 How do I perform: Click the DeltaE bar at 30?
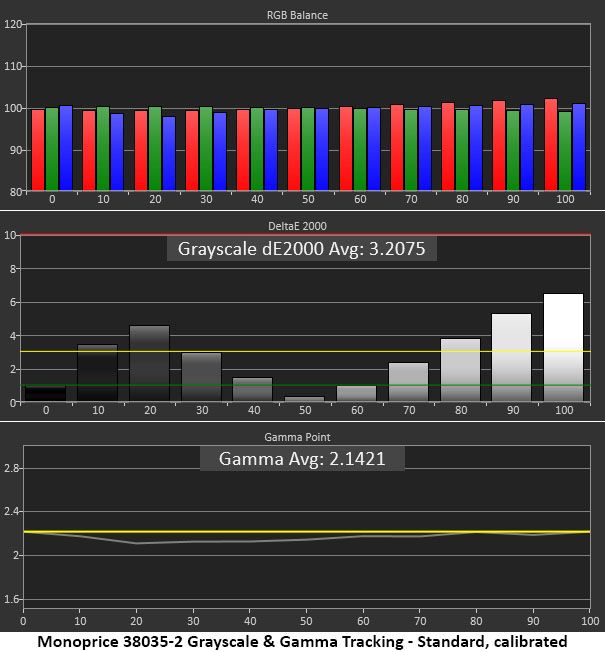point(202,377)
